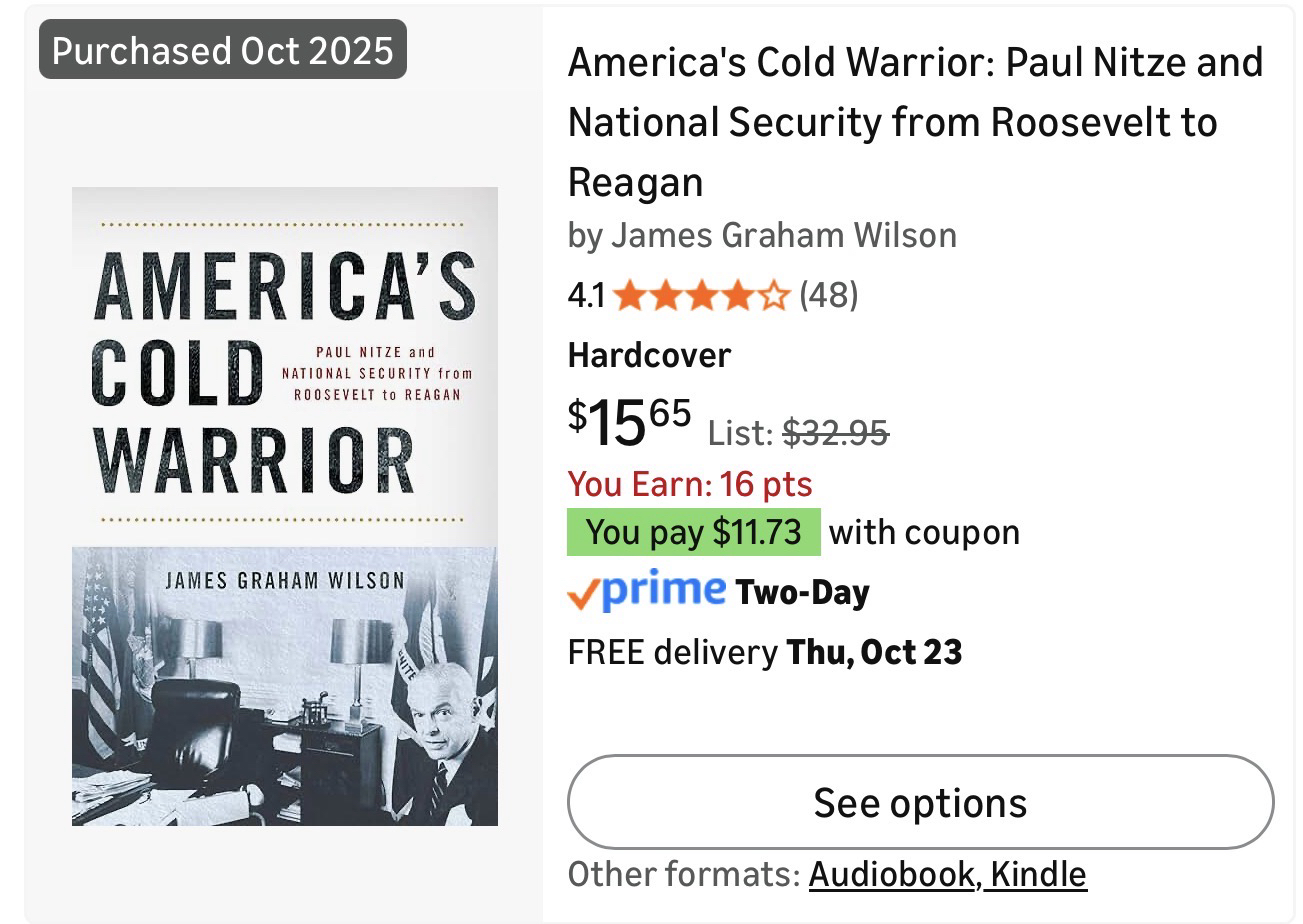Click the Two-Day shipping label
Image resolution: width=1303 pixels, height=924 pixels.
click(x=802, y=592)
